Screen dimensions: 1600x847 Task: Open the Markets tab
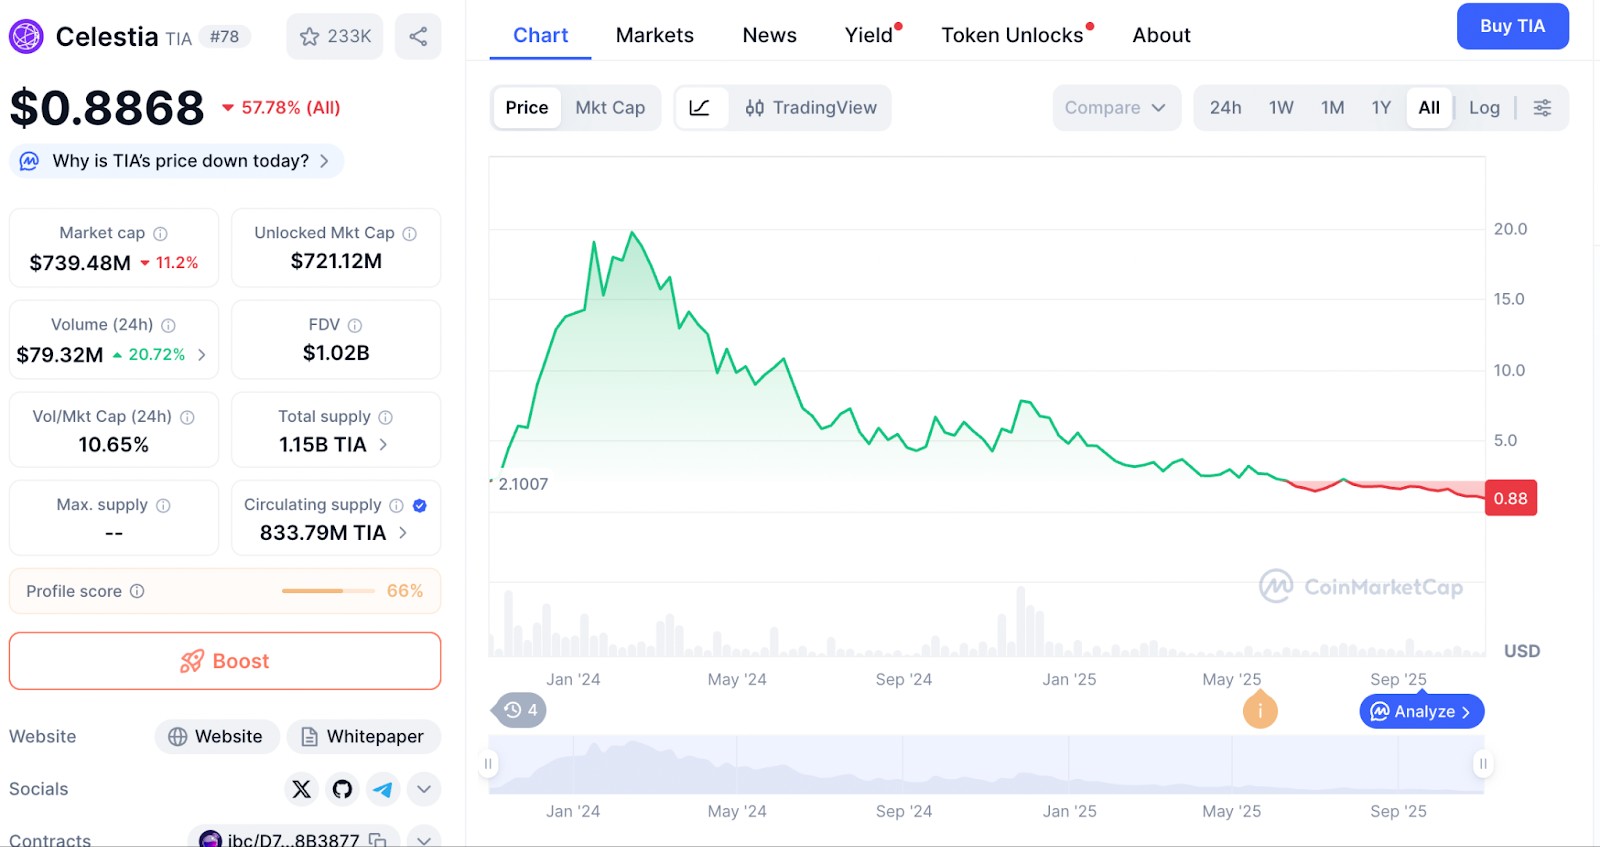(x=655, y=35)
